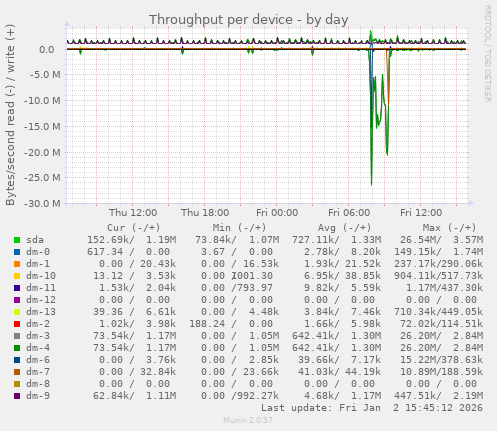Image resolution: width=497 pixels, height=431 pixels.
Task: Click the '-10.0 M' y-axis label
Action: tap(42, 100)
